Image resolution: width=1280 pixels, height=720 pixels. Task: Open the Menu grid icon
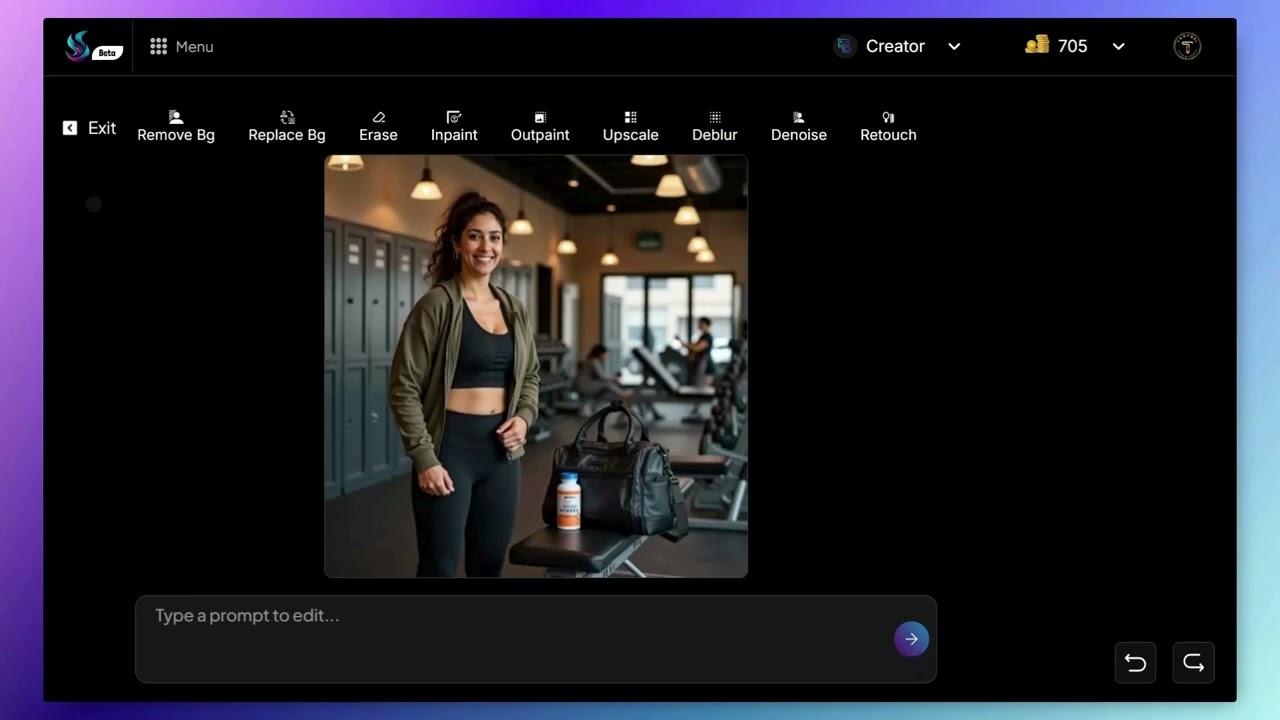(158, 46)
